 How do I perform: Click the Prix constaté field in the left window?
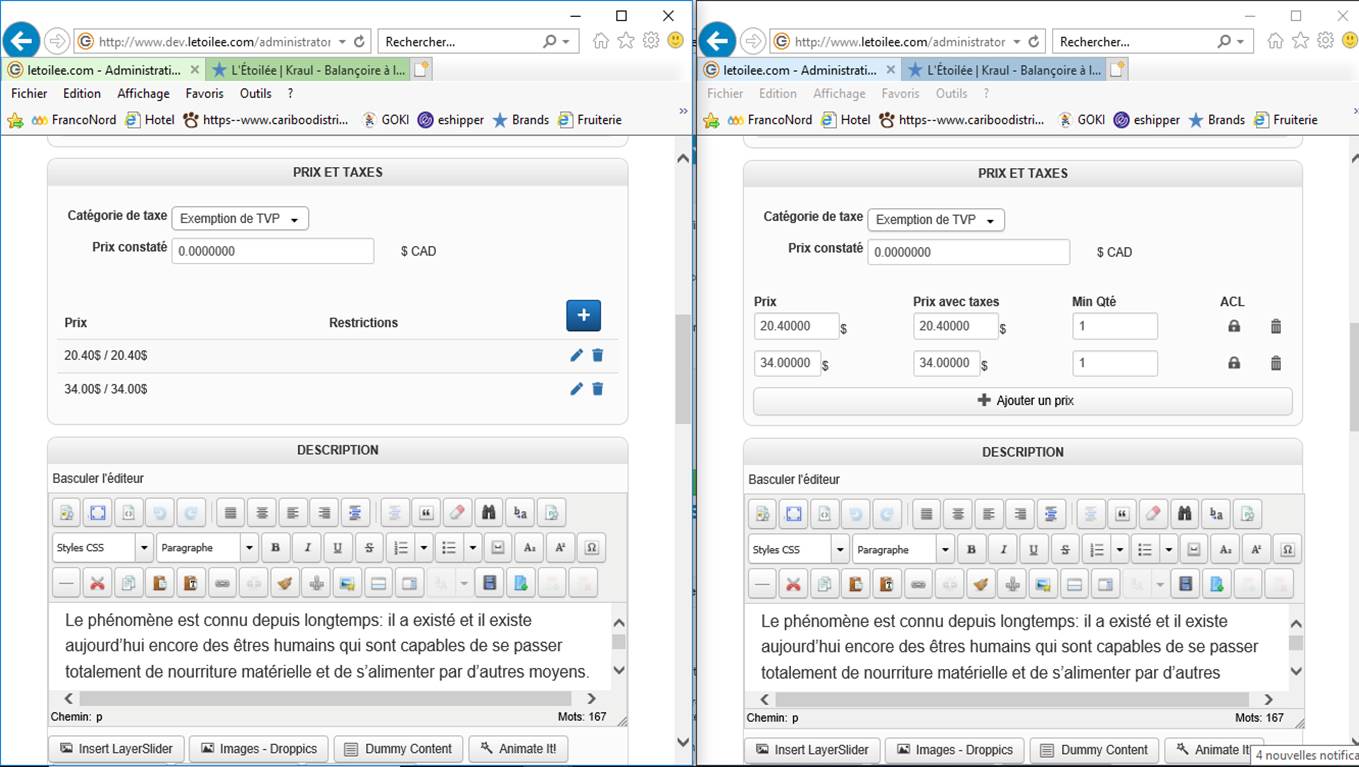273,251
